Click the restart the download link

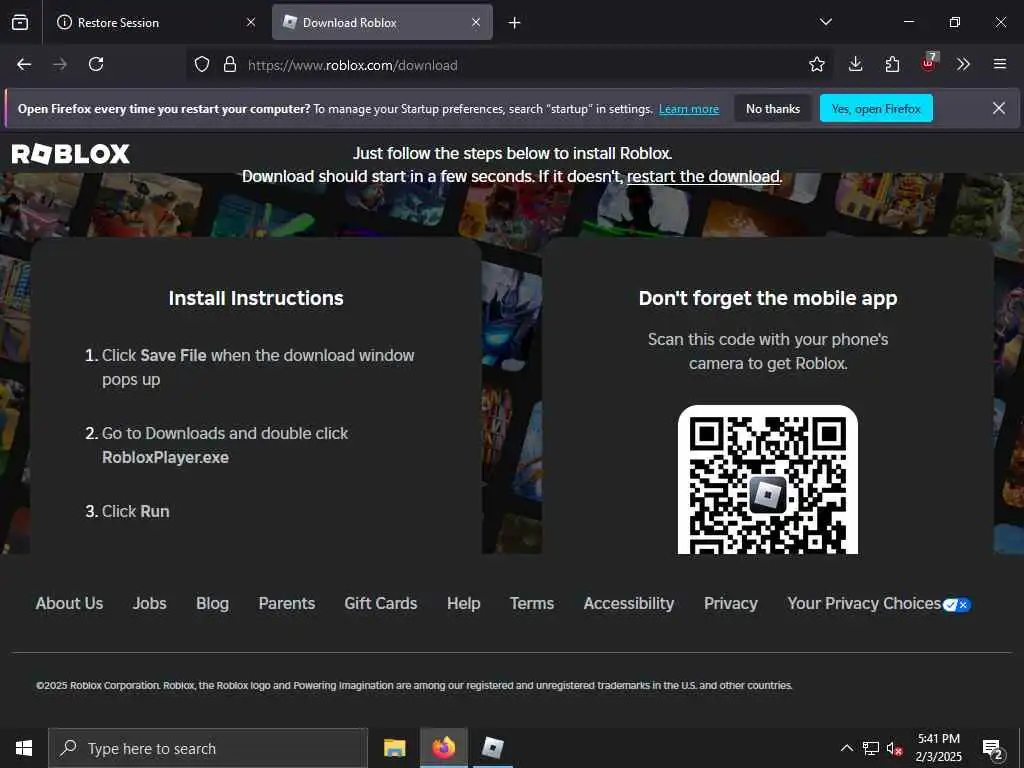coord(703,176)
